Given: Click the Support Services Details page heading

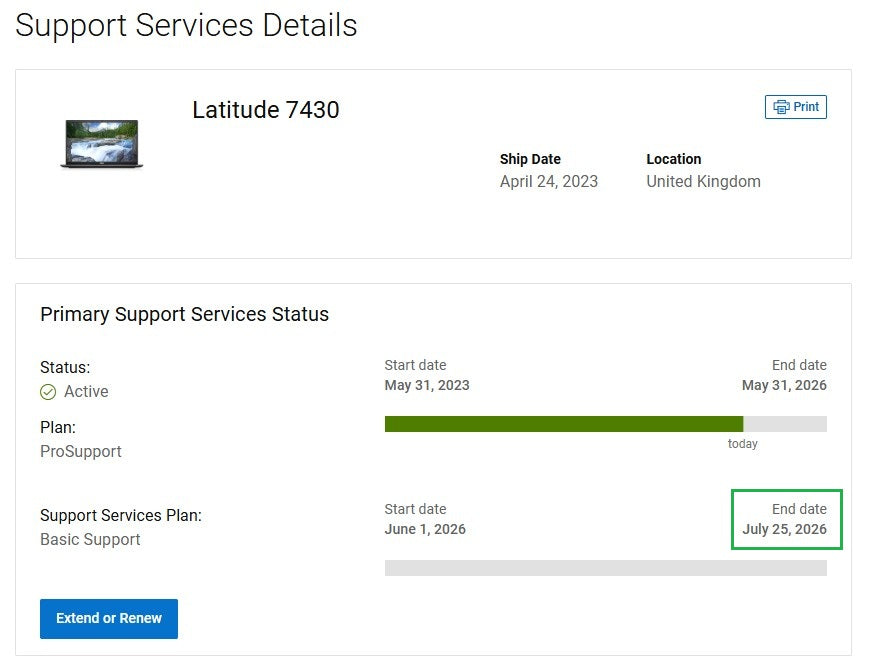Looking at the screenshot, I should point(186,25).
